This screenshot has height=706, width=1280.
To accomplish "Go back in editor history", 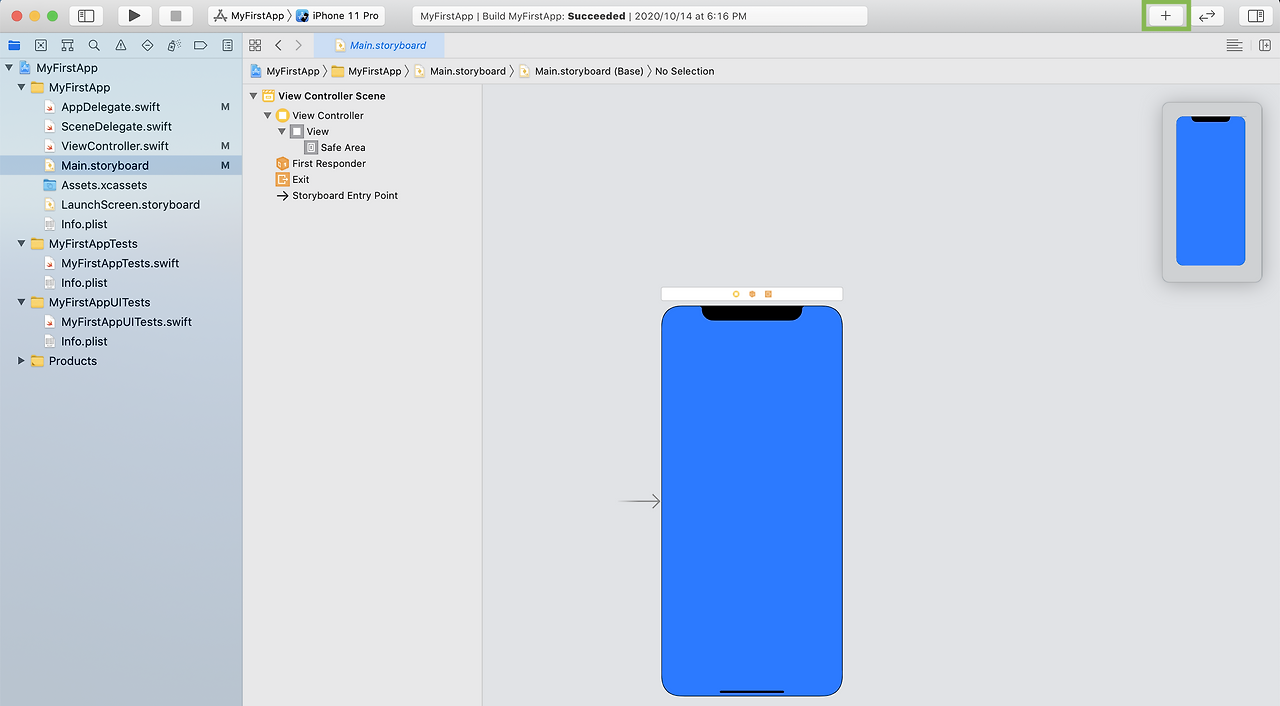I will [278, 45].
